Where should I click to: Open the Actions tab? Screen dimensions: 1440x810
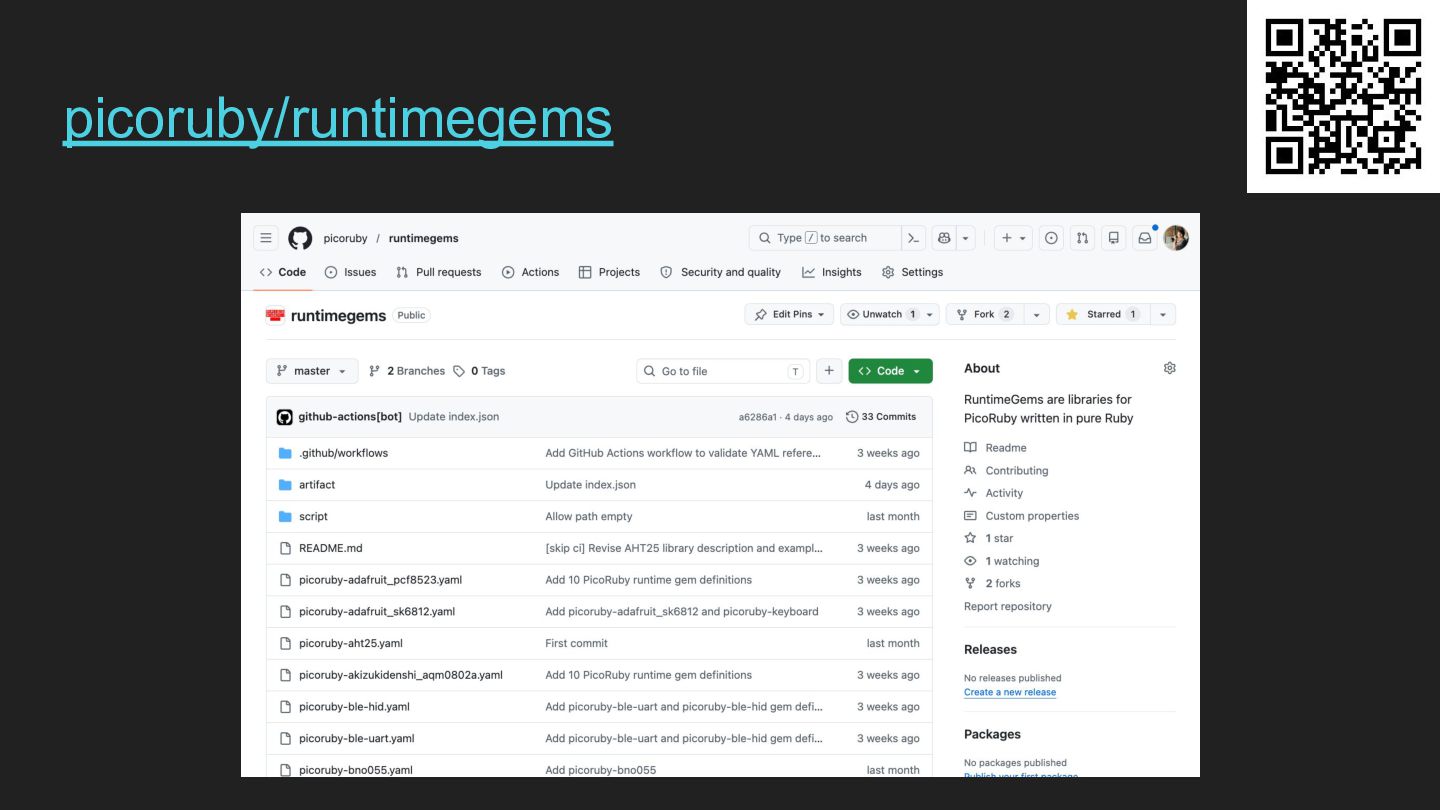530,272
